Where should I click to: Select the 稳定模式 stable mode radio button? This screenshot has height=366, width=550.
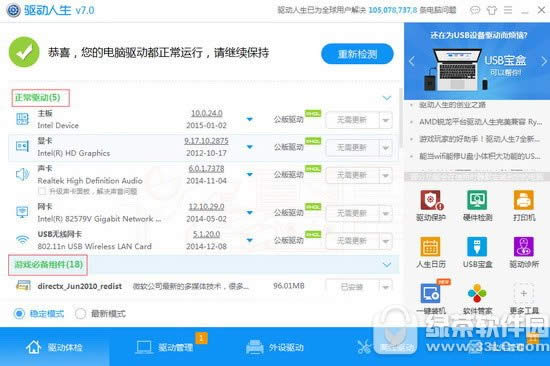tap(19, 313)
